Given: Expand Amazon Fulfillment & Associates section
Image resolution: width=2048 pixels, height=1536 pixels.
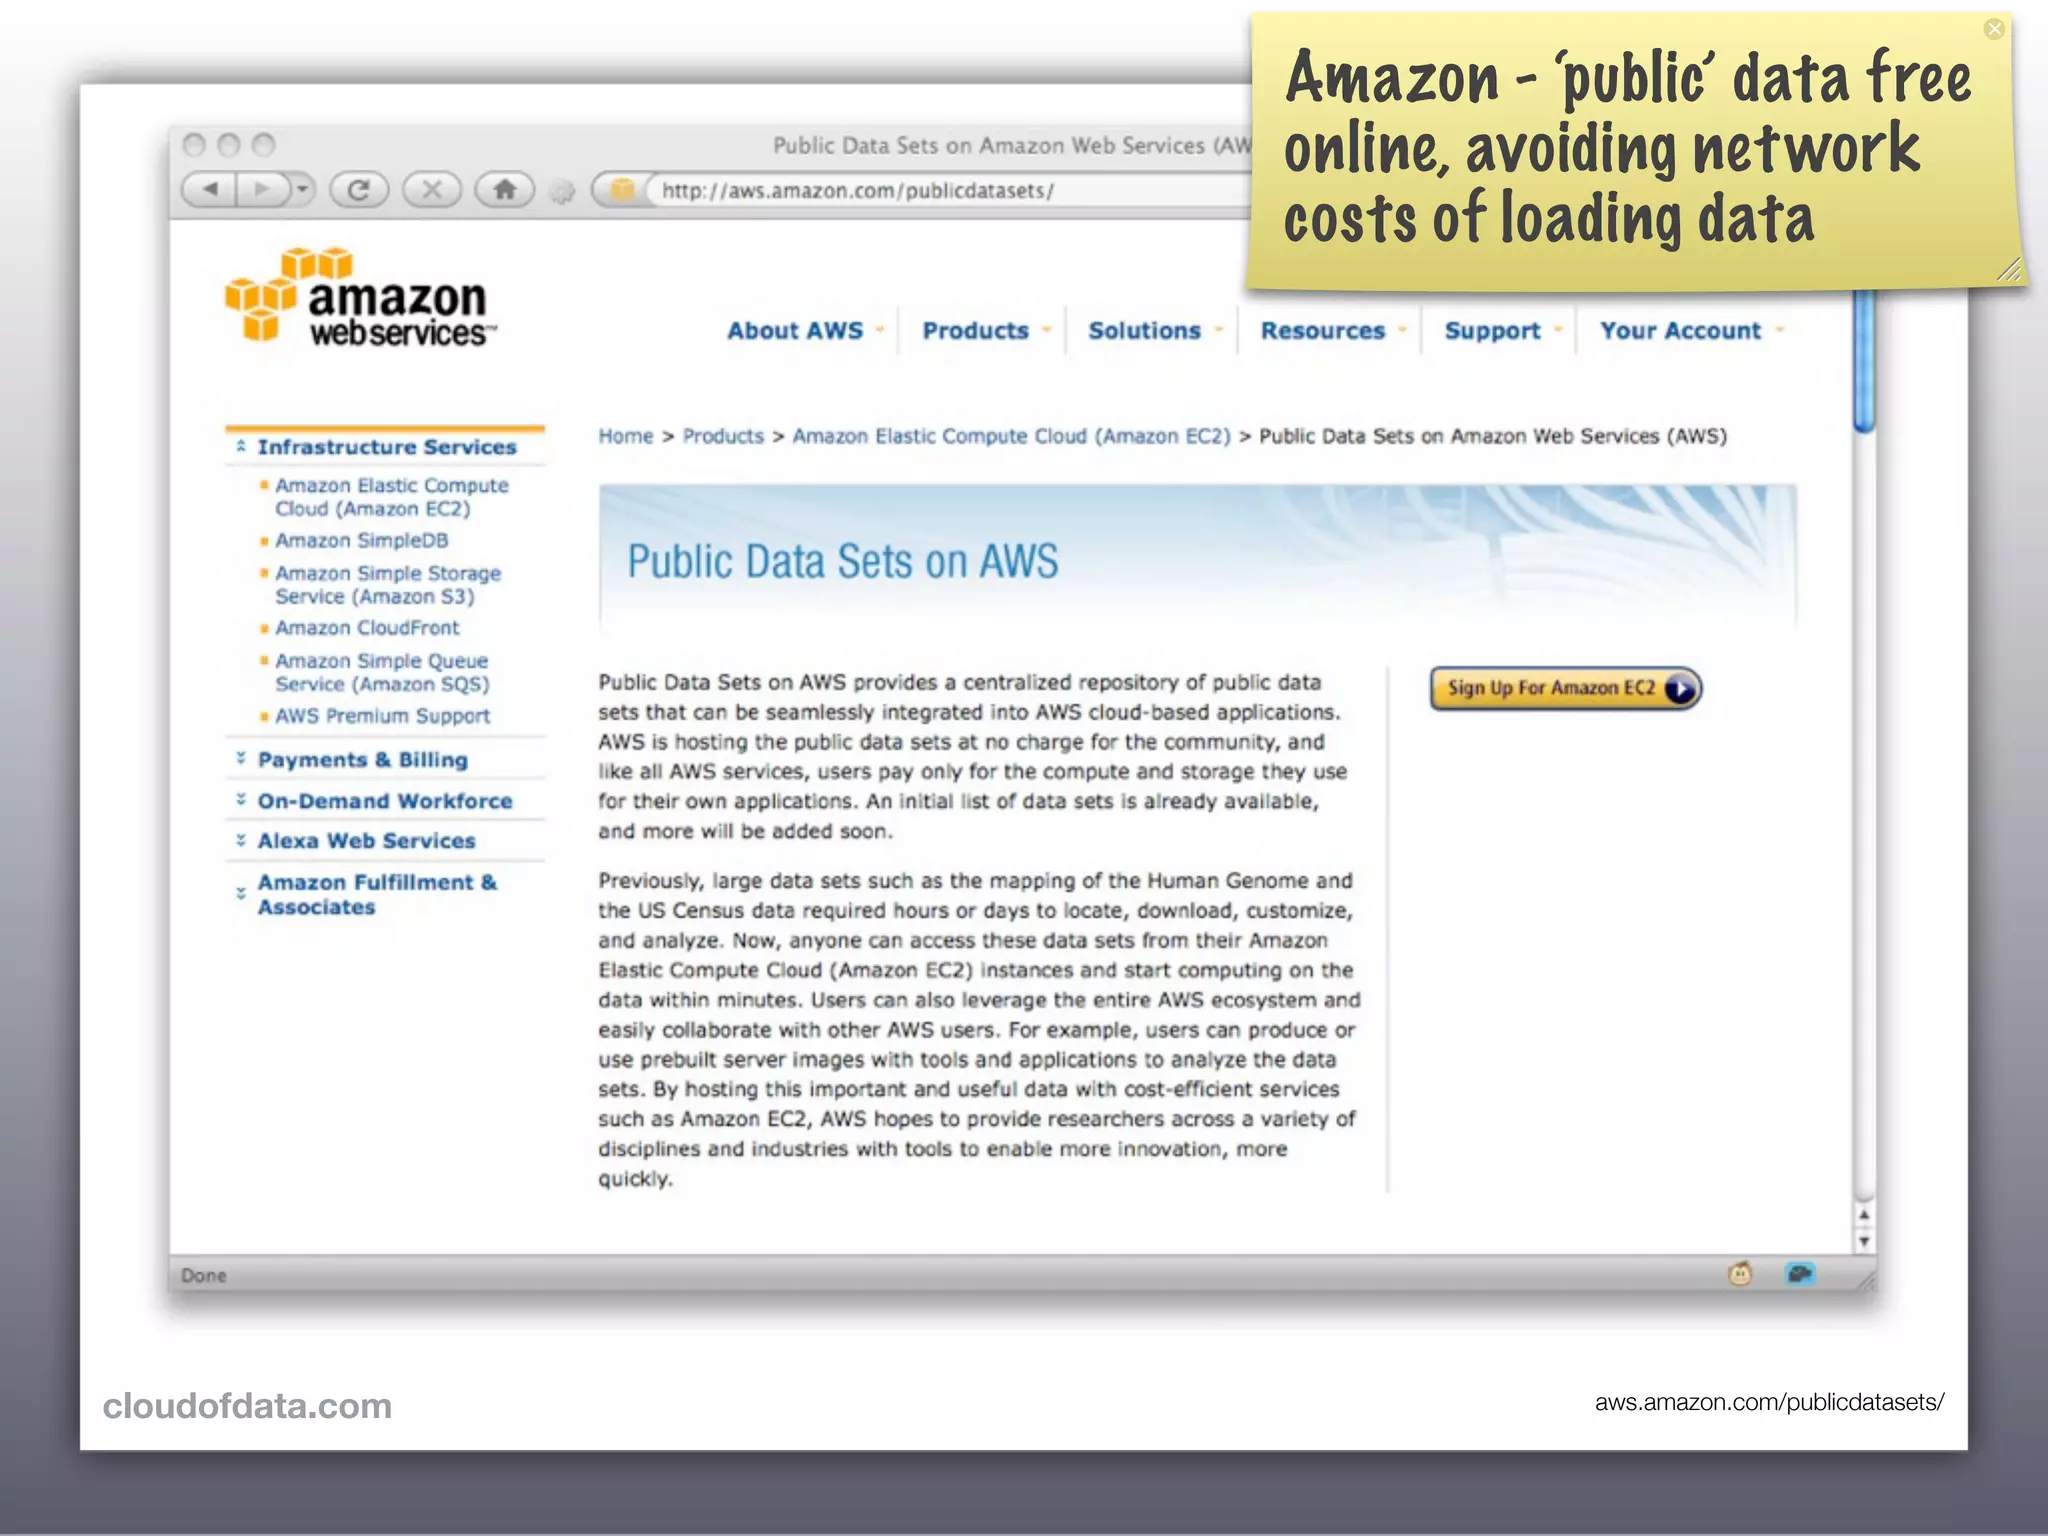Looking at the screenshot, I should (x=375, y=895).
